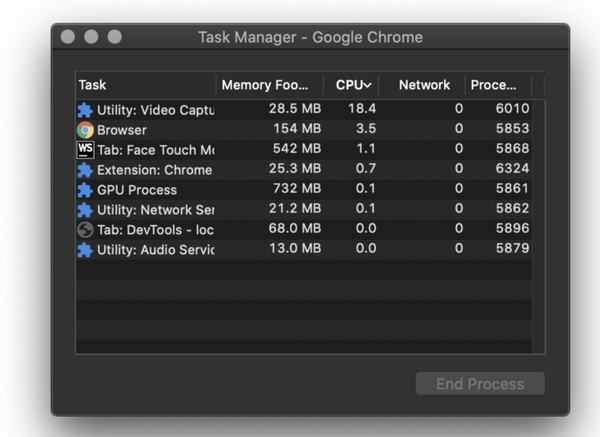Minimize the Task Manager window
This screenshot has height=437, width=600.
point(91,37)
